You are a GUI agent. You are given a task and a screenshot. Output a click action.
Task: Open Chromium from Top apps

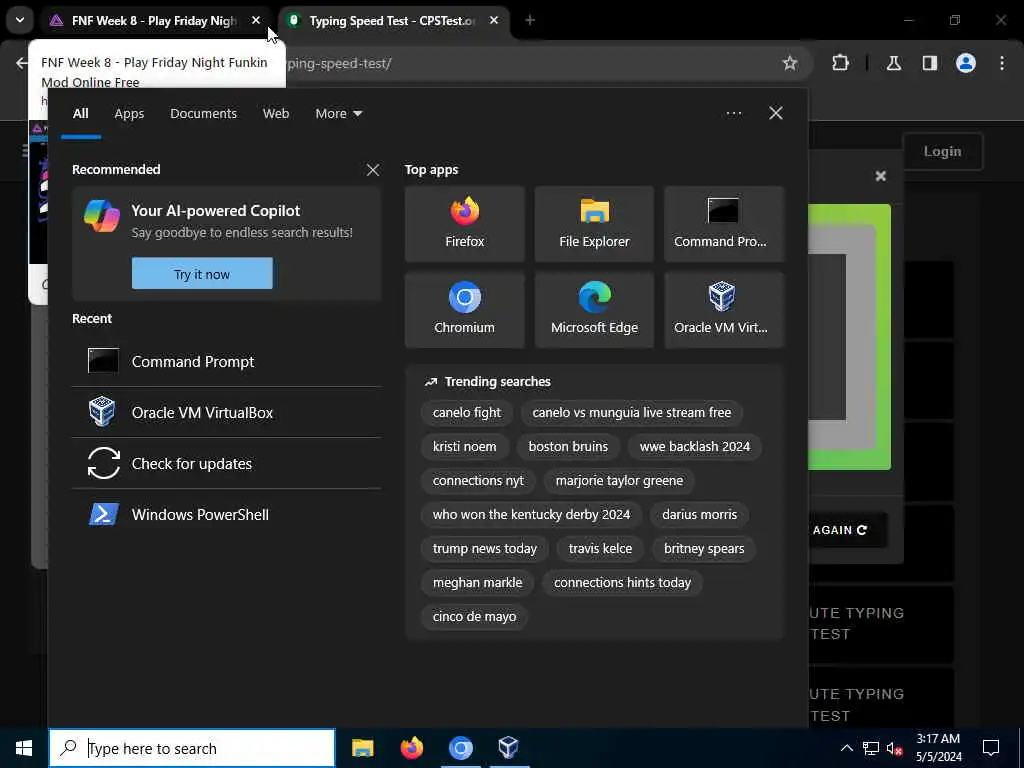pyautogui.click(x=464, y=310)
